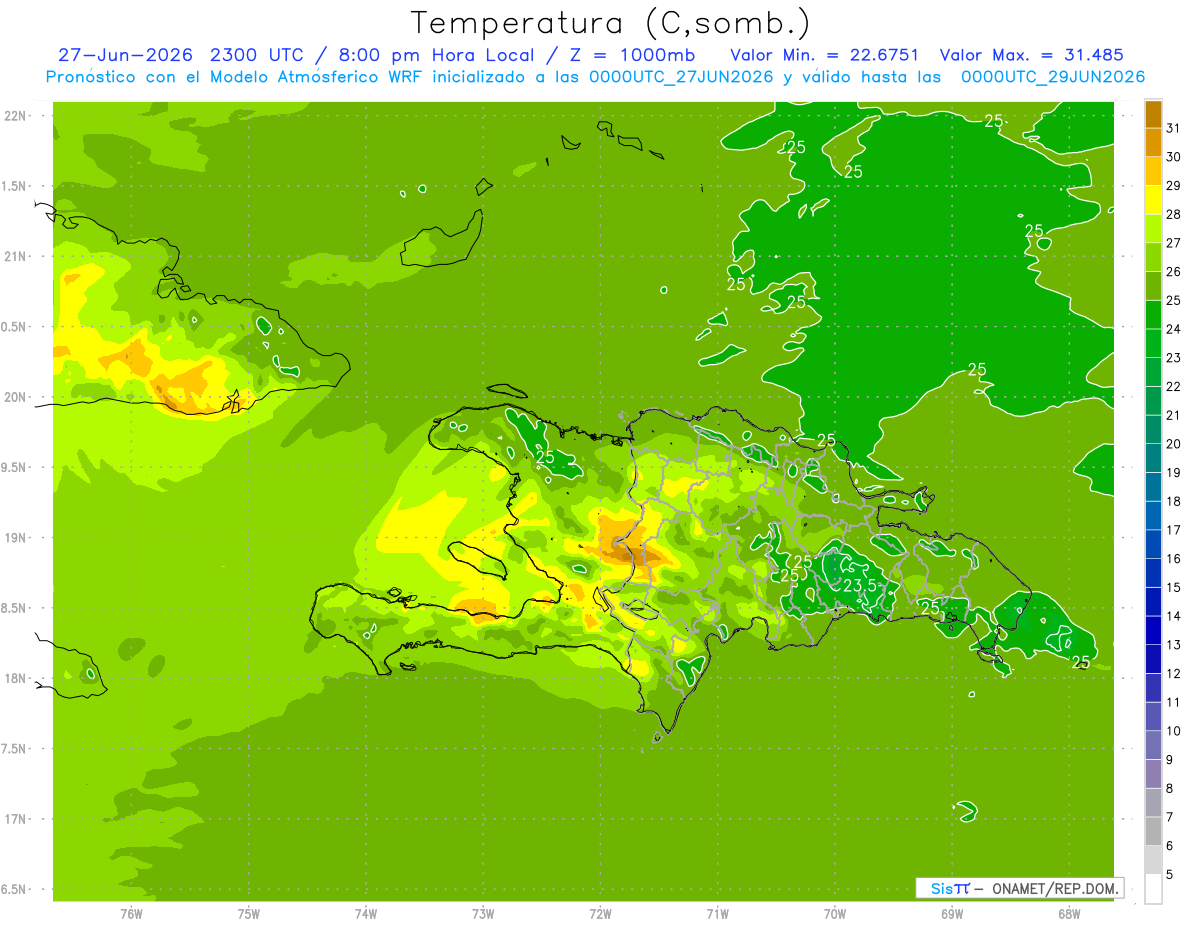Screen dimensions: 1200x927
Task: Click the "19N" latitude label
Action: [x=17, y=538]
